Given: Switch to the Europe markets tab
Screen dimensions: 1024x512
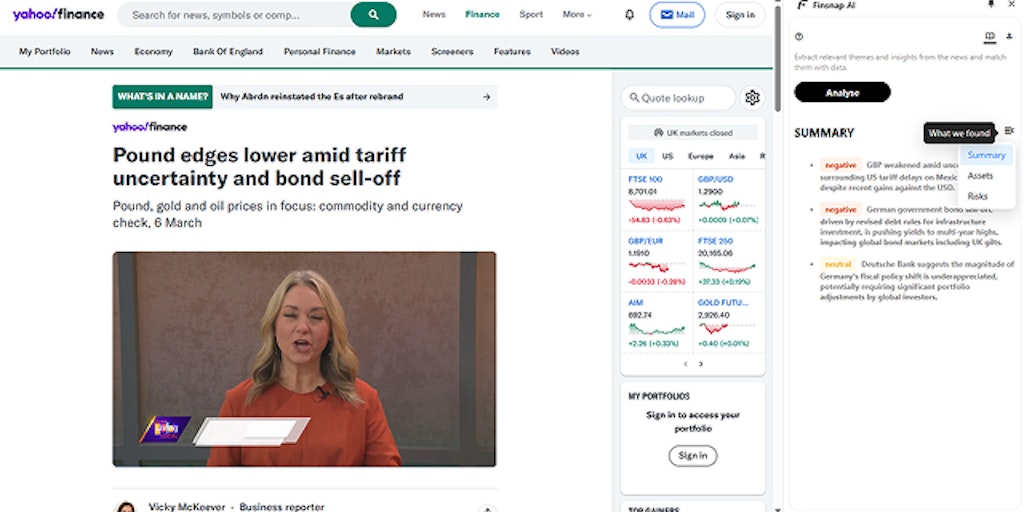Looking at the screenshot, I should pos(701,156).
